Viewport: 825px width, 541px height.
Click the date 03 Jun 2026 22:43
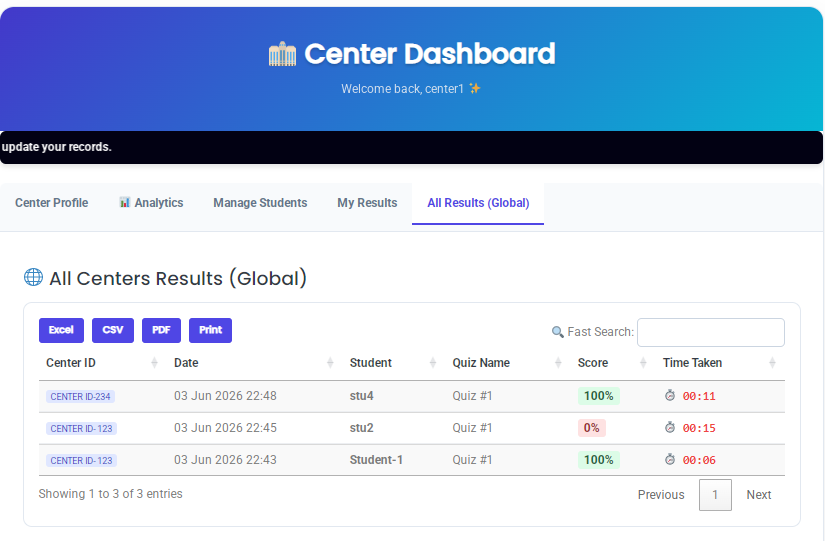point(225,460)
